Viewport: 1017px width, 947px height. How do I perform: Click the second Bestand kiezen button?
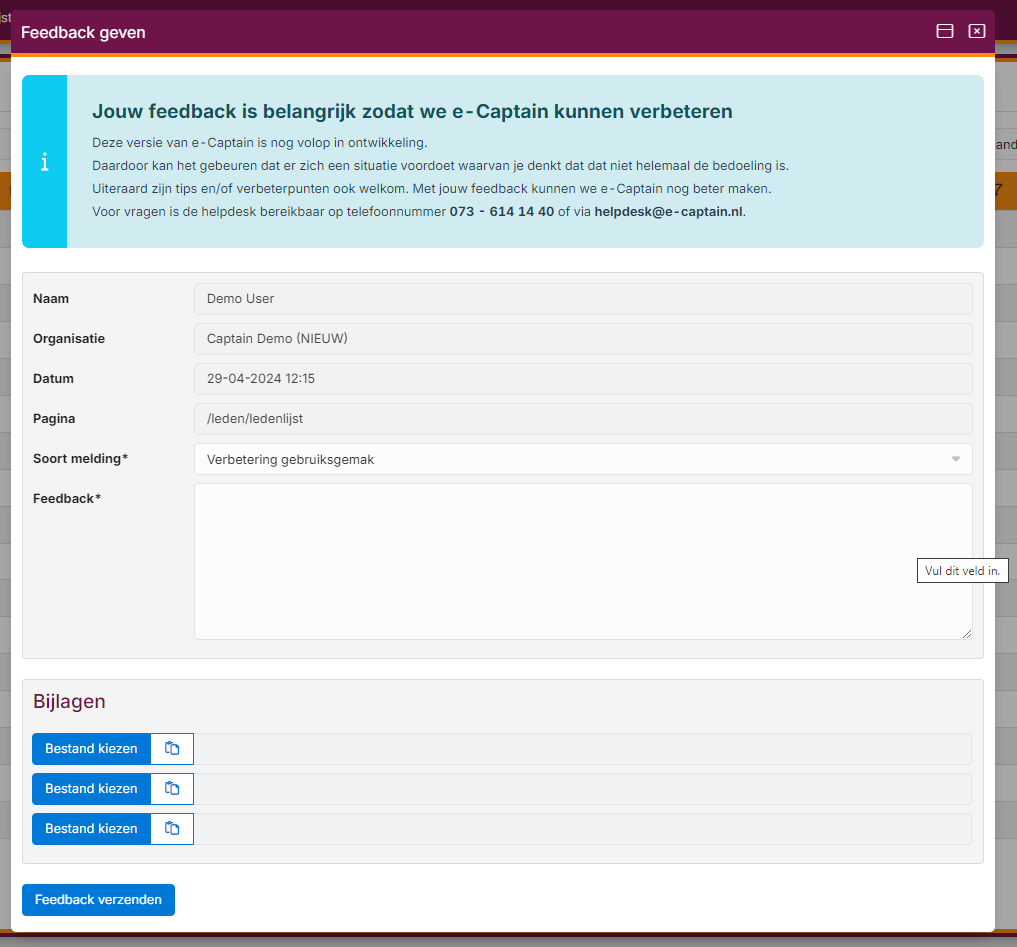click(x=91, y=789)
